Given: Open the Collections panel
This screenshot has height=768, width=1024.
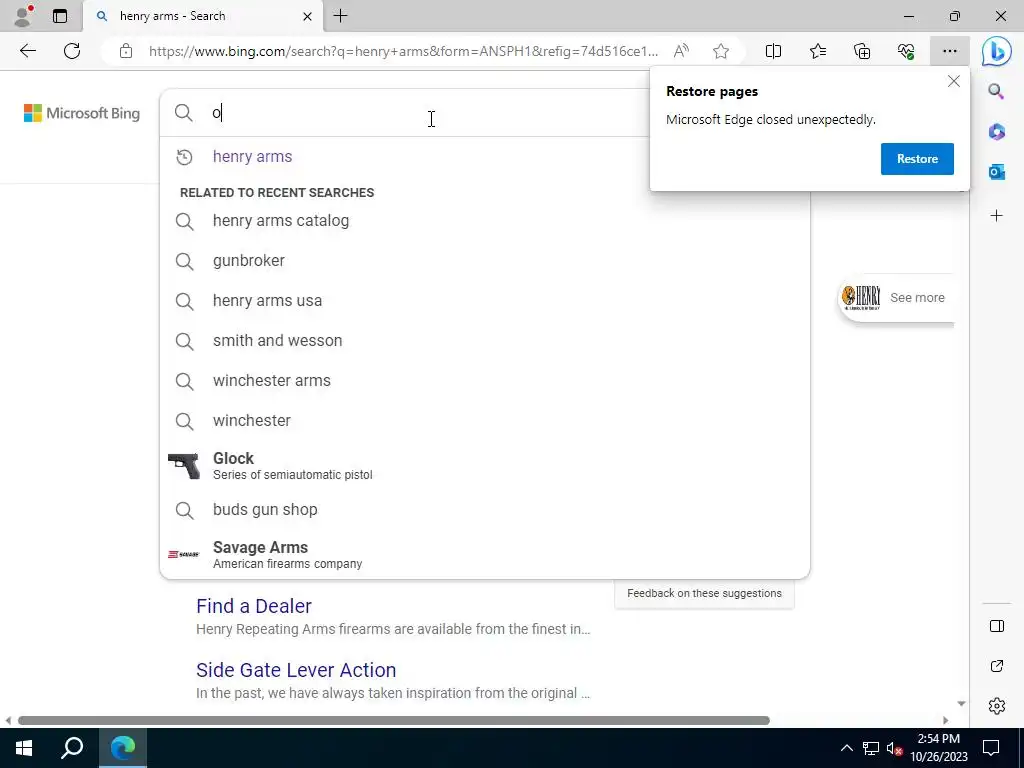Looking at the screenshot, I should click(862, 51).
